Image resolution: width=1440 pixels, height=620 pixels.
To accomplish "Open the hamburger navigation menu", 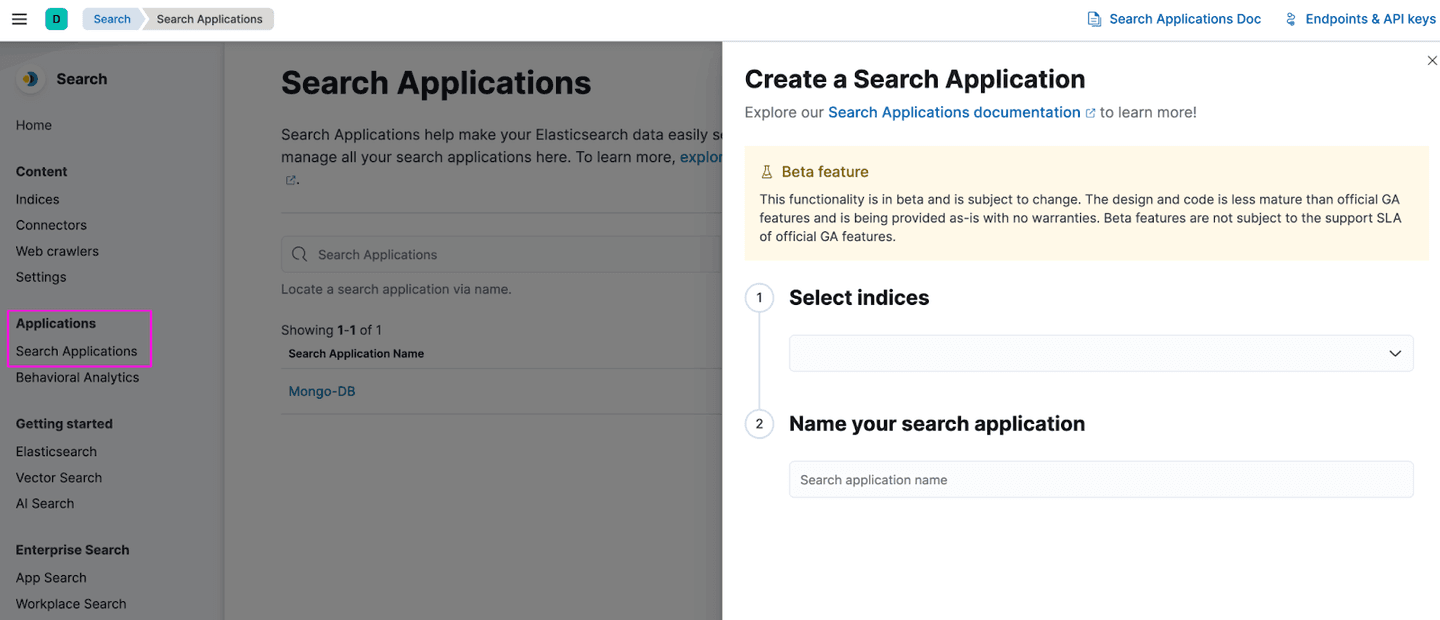I will [19, 19].
